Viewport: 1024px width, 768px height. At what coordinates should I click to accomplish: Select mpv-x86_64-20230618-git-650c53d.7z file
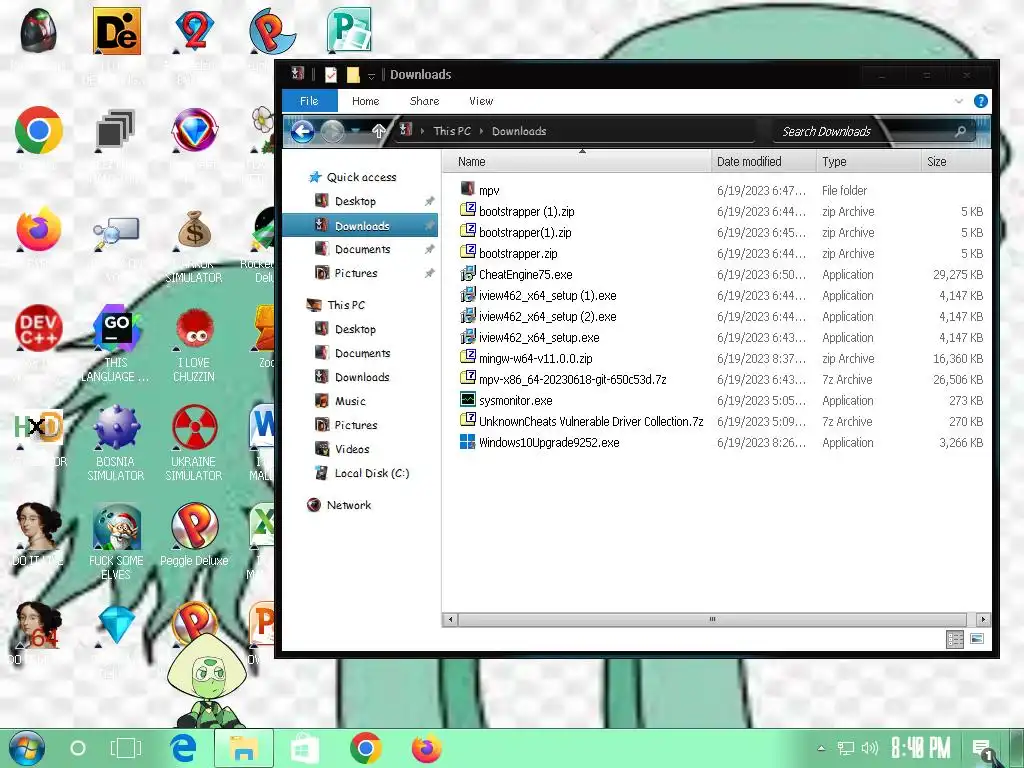tap(573, 379)
